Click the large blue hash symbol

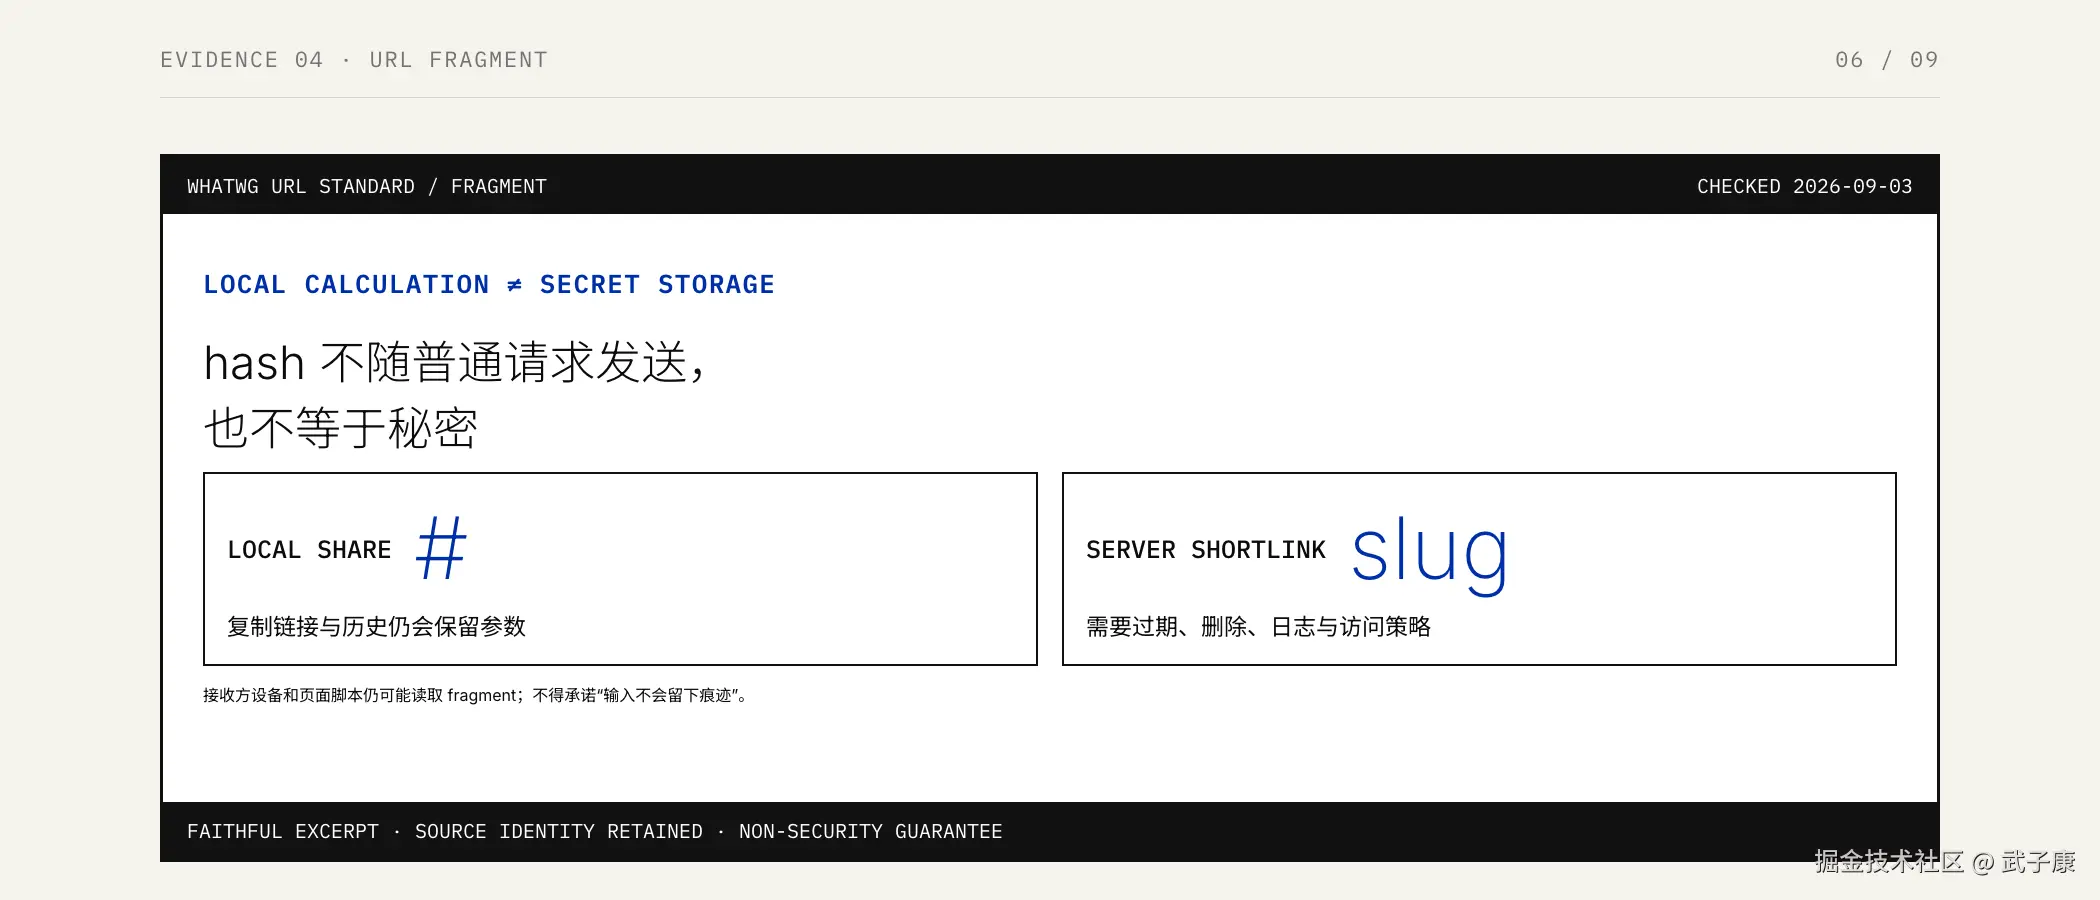point(441,548)
